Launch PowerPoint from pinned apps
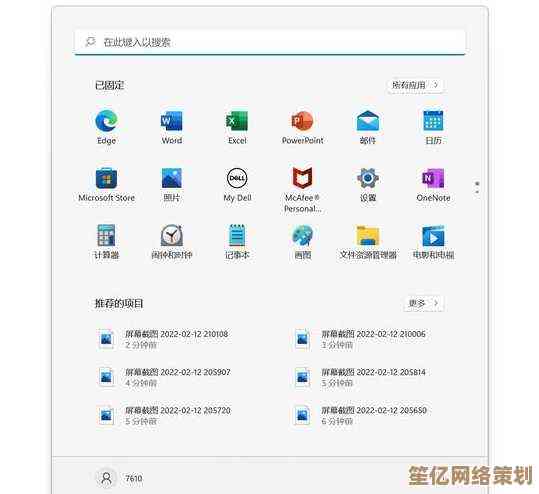 (x=302, y=127)
